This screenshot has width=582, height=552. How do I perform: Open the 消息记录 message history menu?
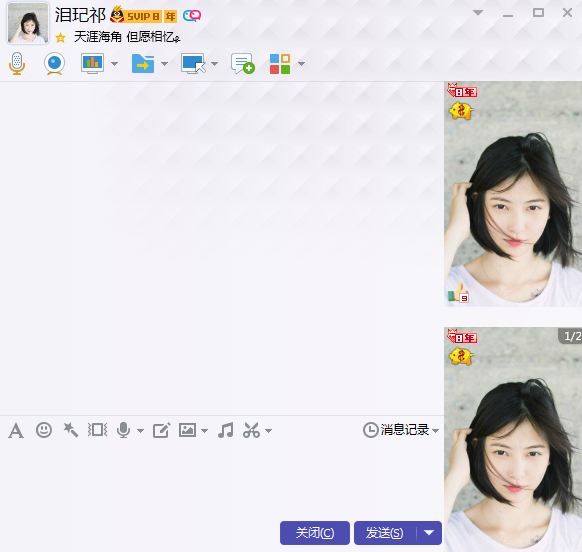(401, 430)
